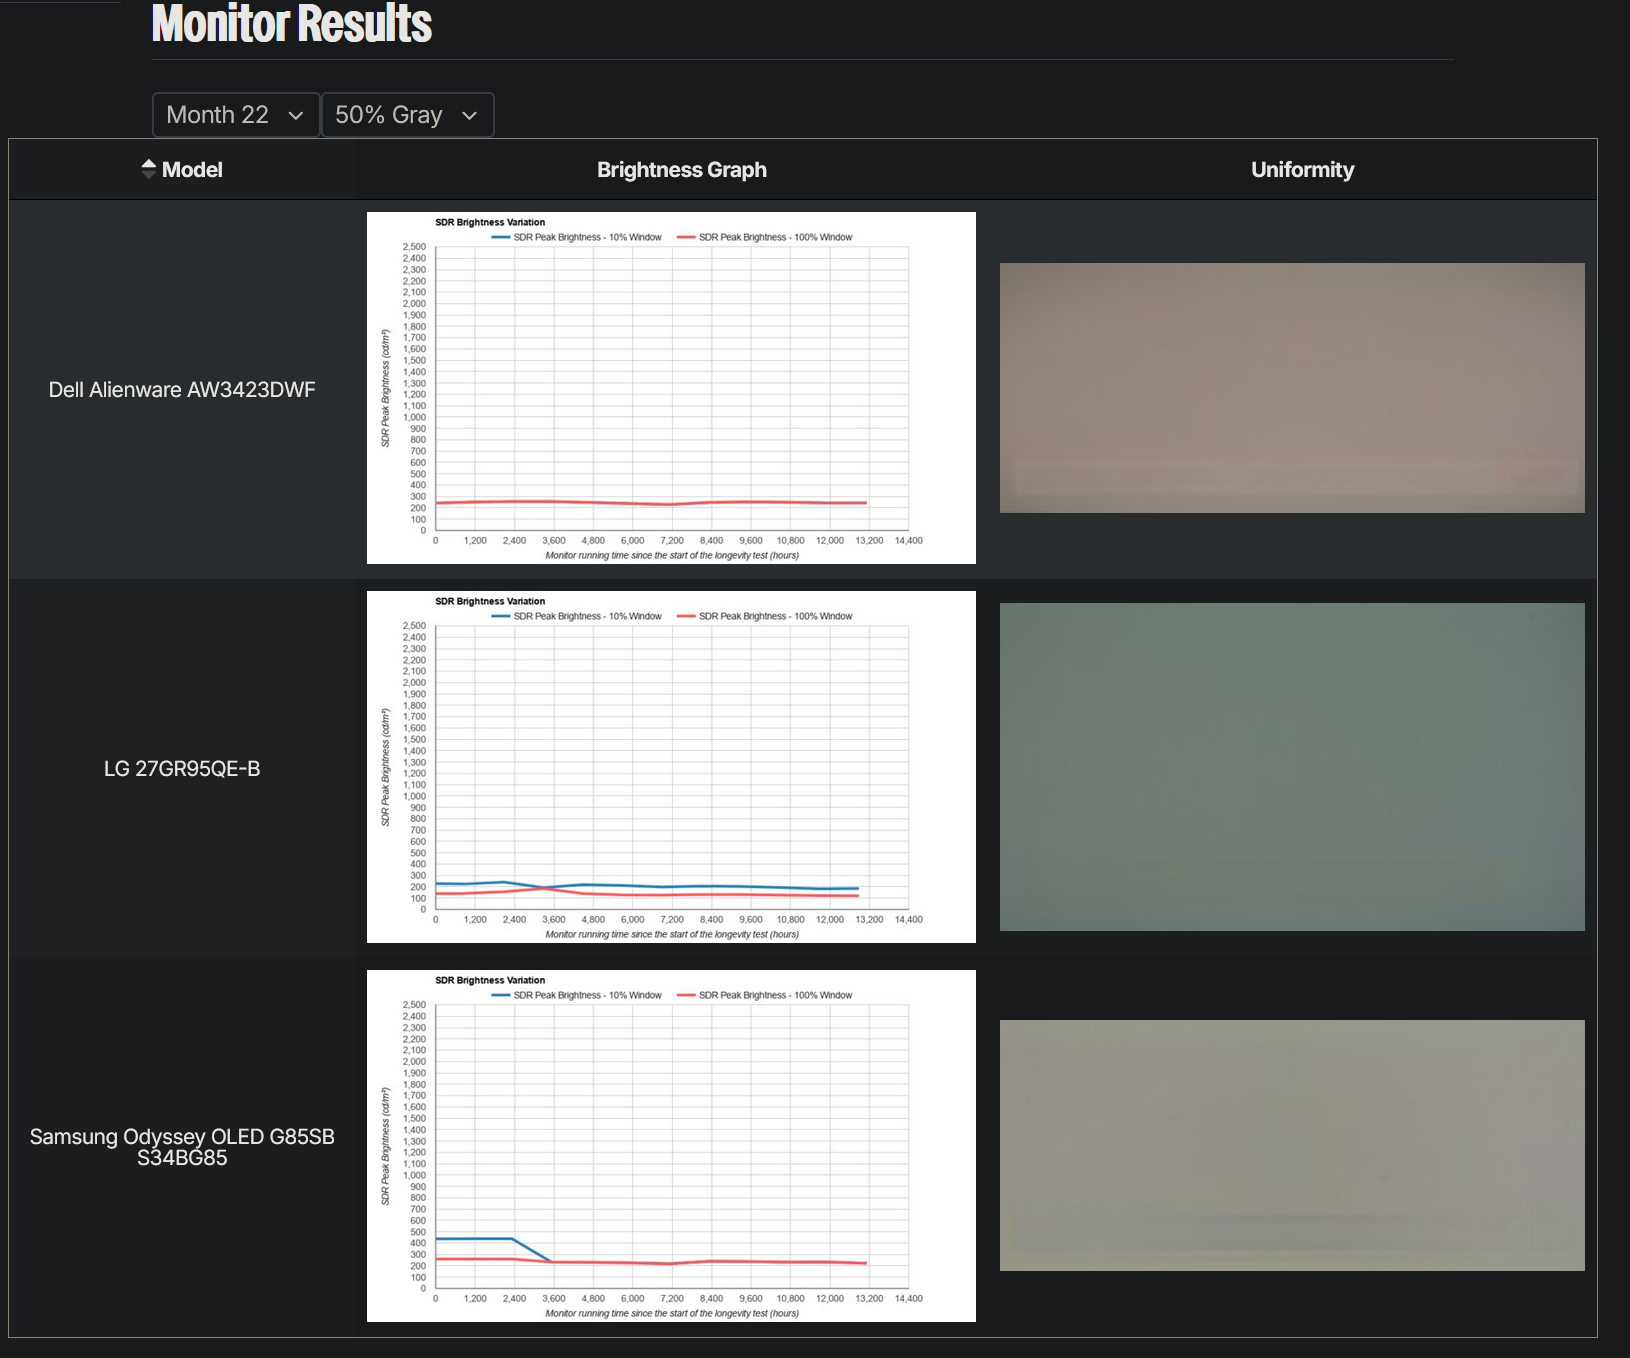Click the Monitor Results heading
The height and width of the screenshot is (1358, 1630).
pos(292,24)
